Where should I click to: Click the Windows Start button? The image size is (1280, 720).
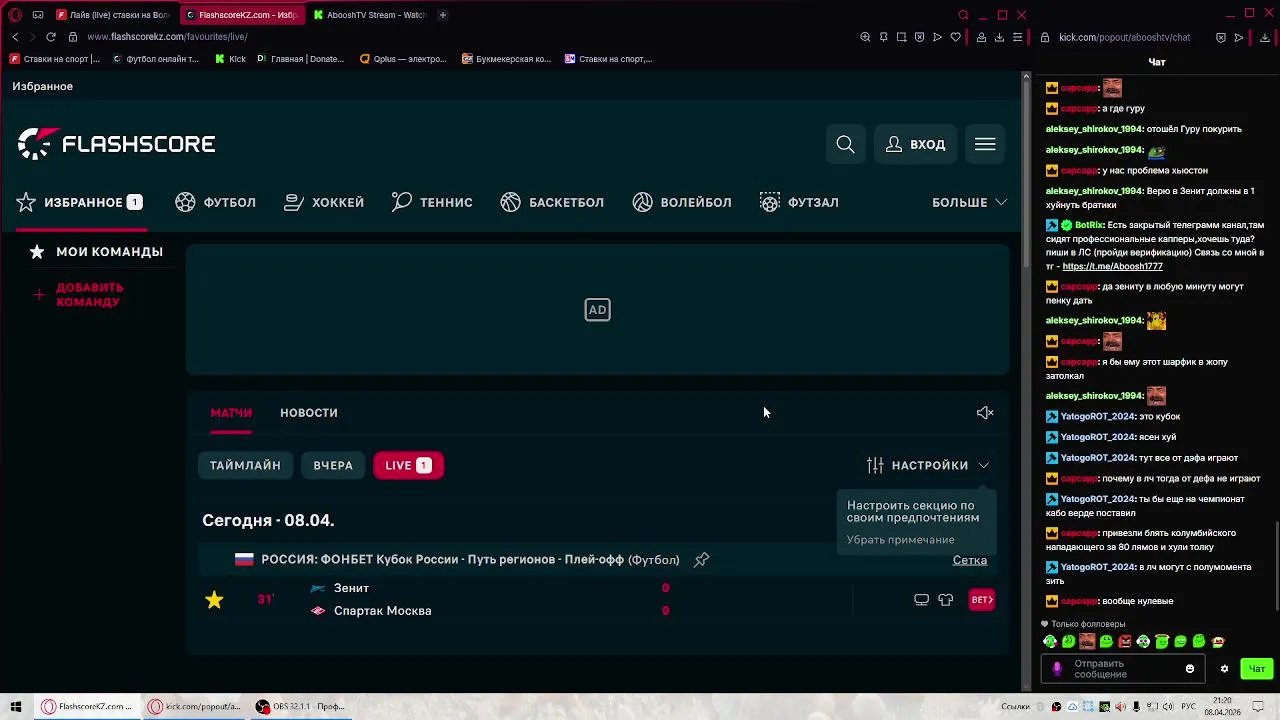coord(16,706)
